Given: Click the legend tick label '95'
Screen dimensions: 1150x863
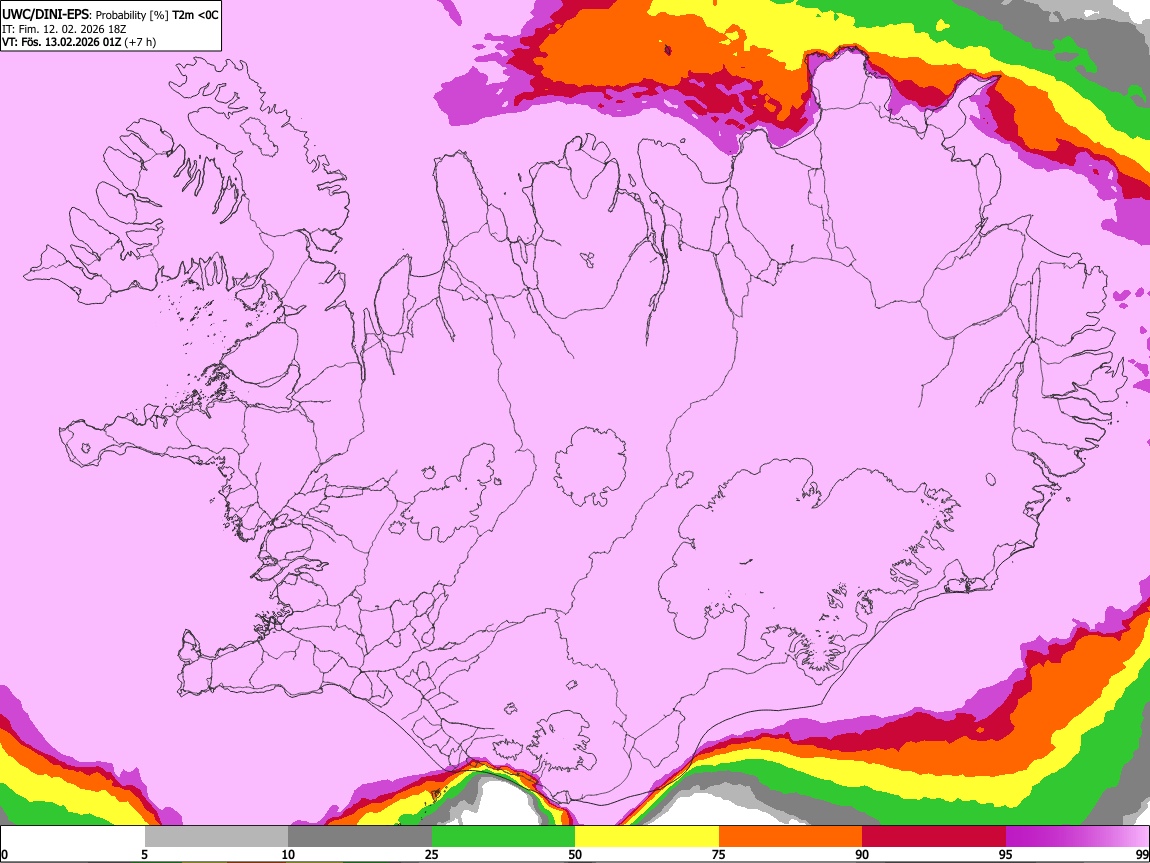Looking at the screenshot, I should [1005, 855].
